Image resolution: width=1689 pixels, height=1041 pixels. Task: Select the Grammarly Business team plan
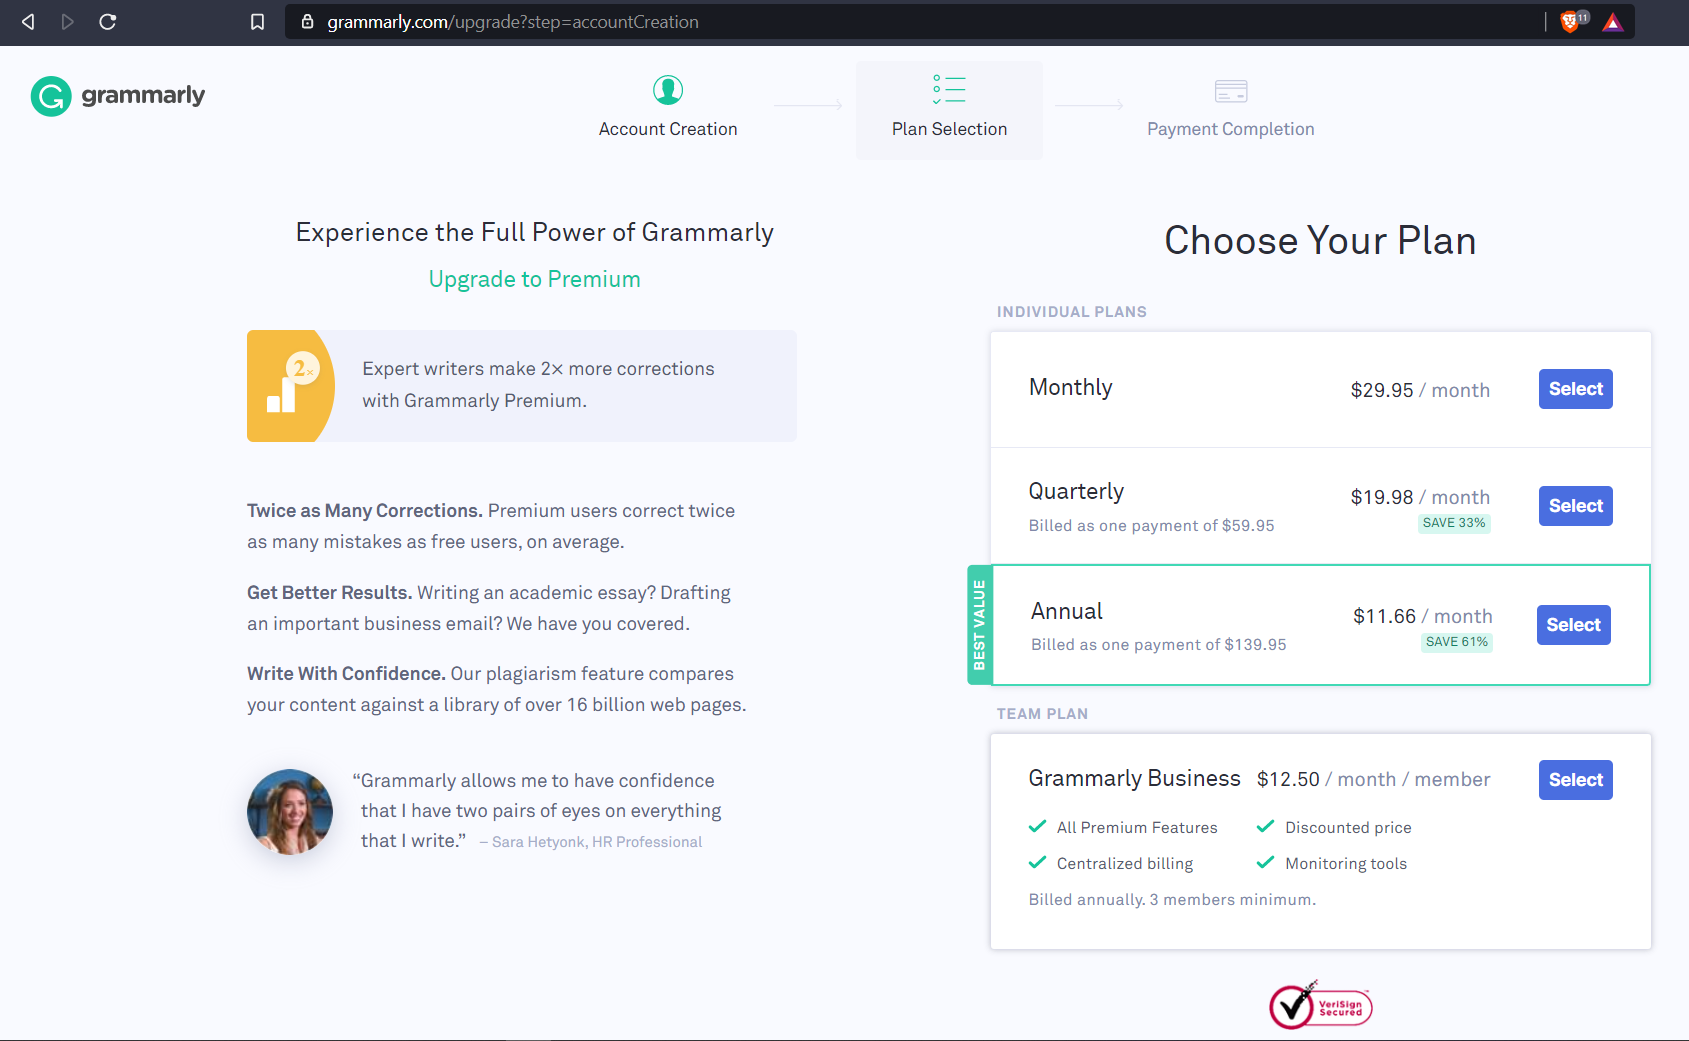pyautogui.click(x=1575, y=780)
